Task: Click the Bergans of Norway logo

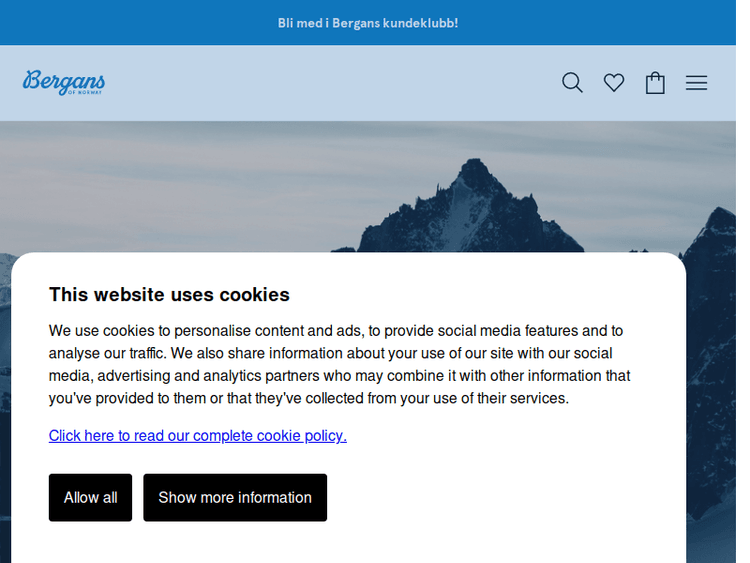Action: point(64,82)
